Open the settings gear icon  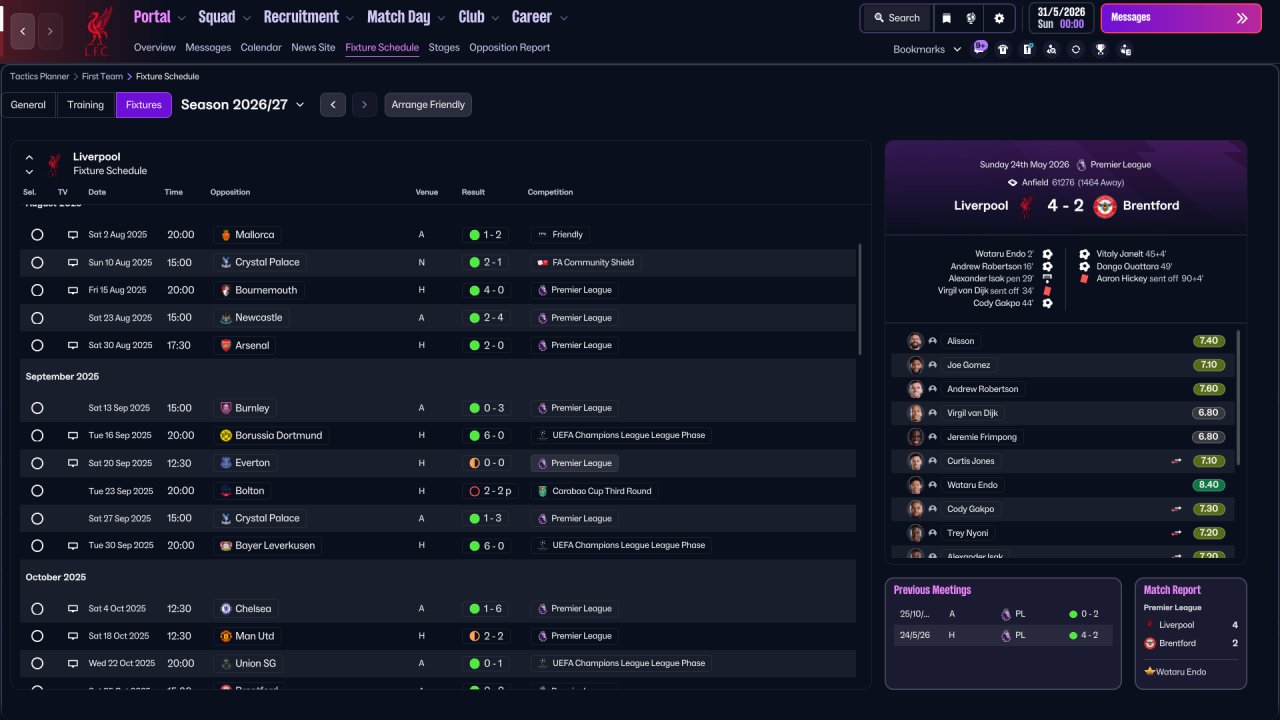click(999, 18)
